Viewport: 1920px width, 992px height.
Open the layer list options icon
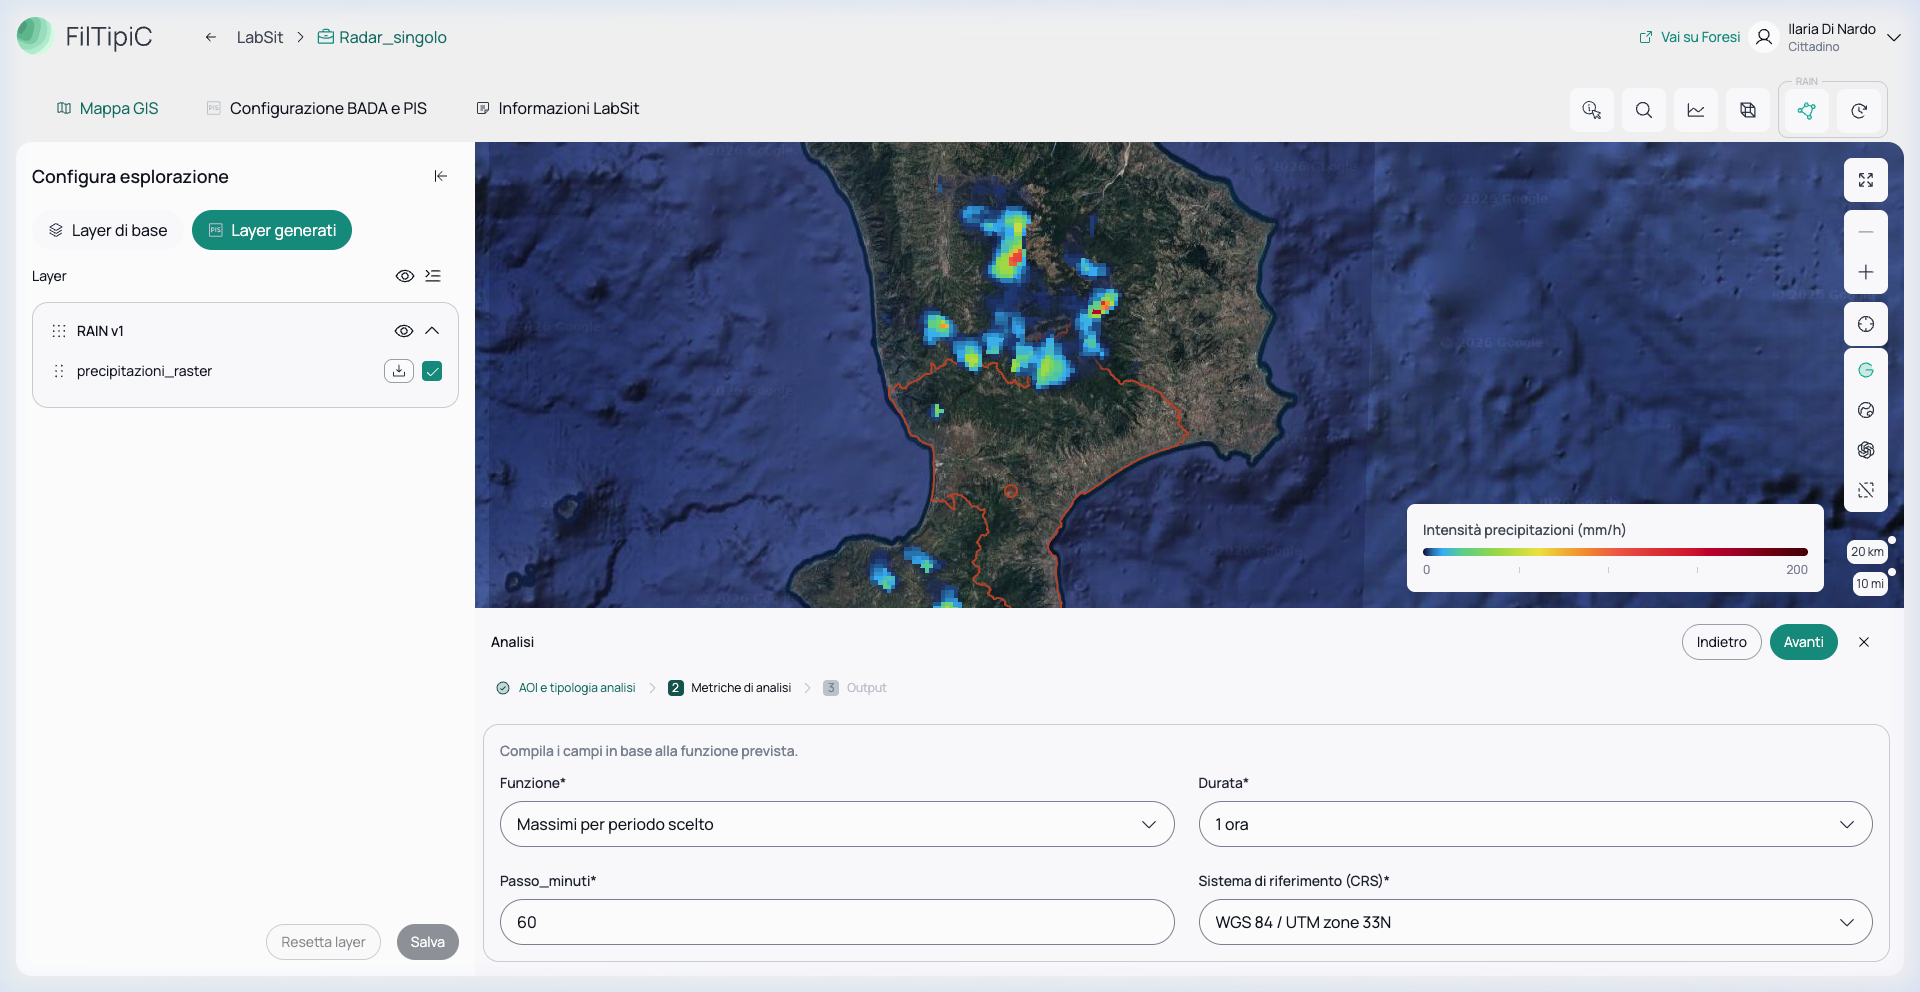[x=433, y=276]
